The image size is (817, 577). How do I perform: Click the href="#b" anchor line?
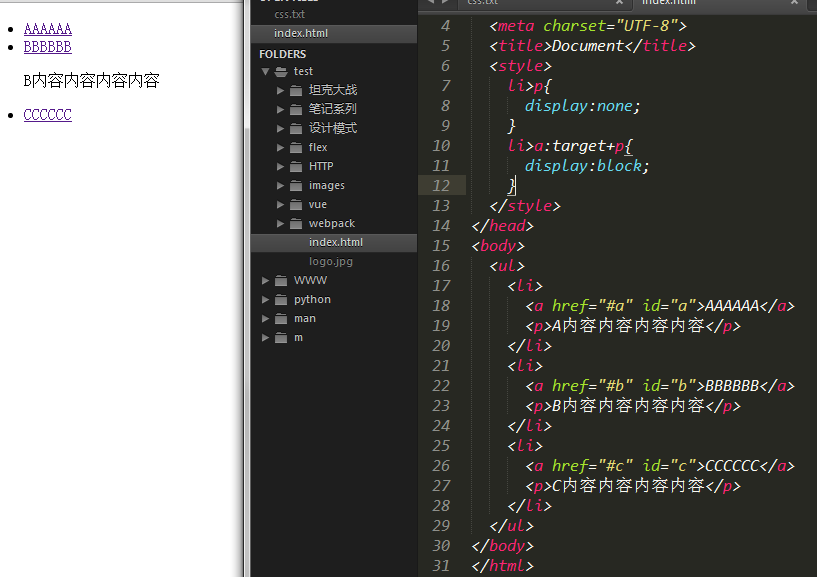pos(660,386)
